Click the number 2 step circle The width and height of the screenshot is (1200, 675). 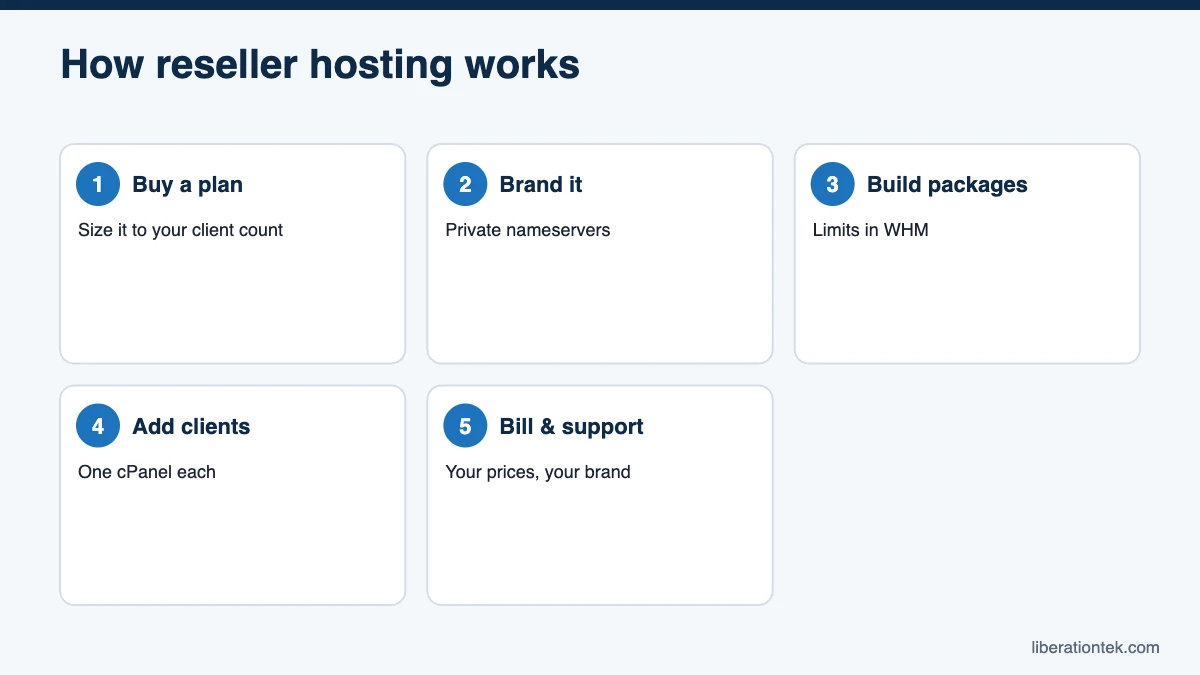click(x=465, y=184)
